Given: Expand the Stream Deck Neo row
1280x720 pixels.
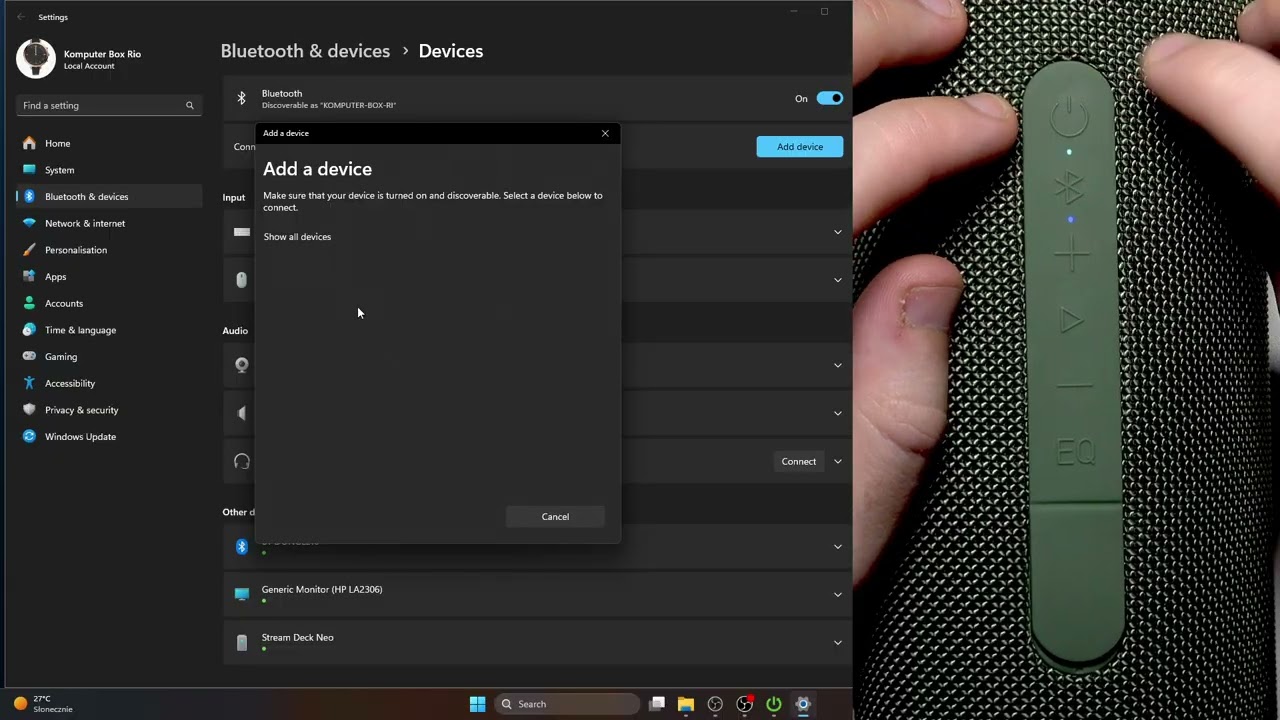Looking at the screenshot, I should (838, 642).
